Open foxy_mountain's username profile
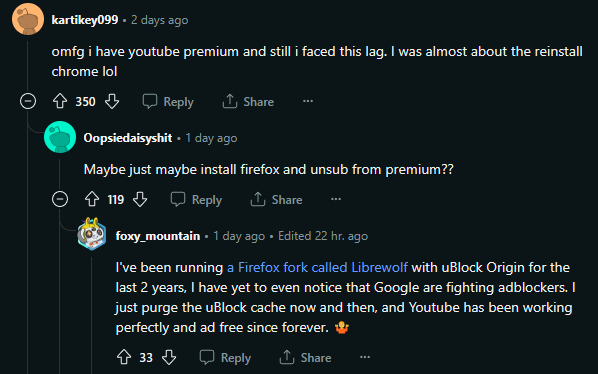The height and width of the screenshot is (374, 598). 158,236
